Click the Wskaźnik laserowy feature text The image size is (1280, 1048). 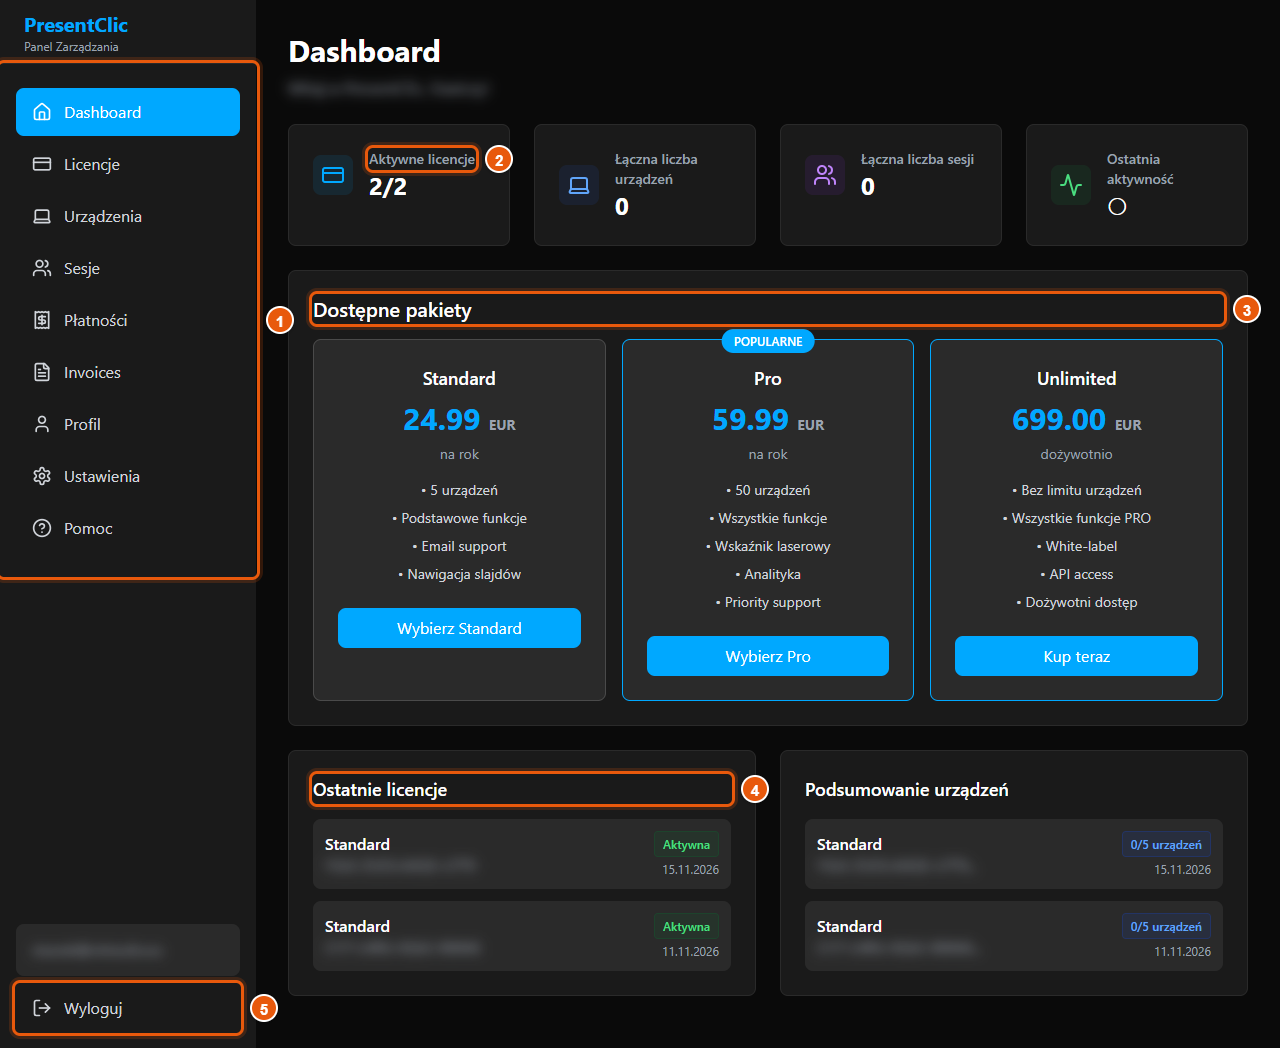[768, 546]
